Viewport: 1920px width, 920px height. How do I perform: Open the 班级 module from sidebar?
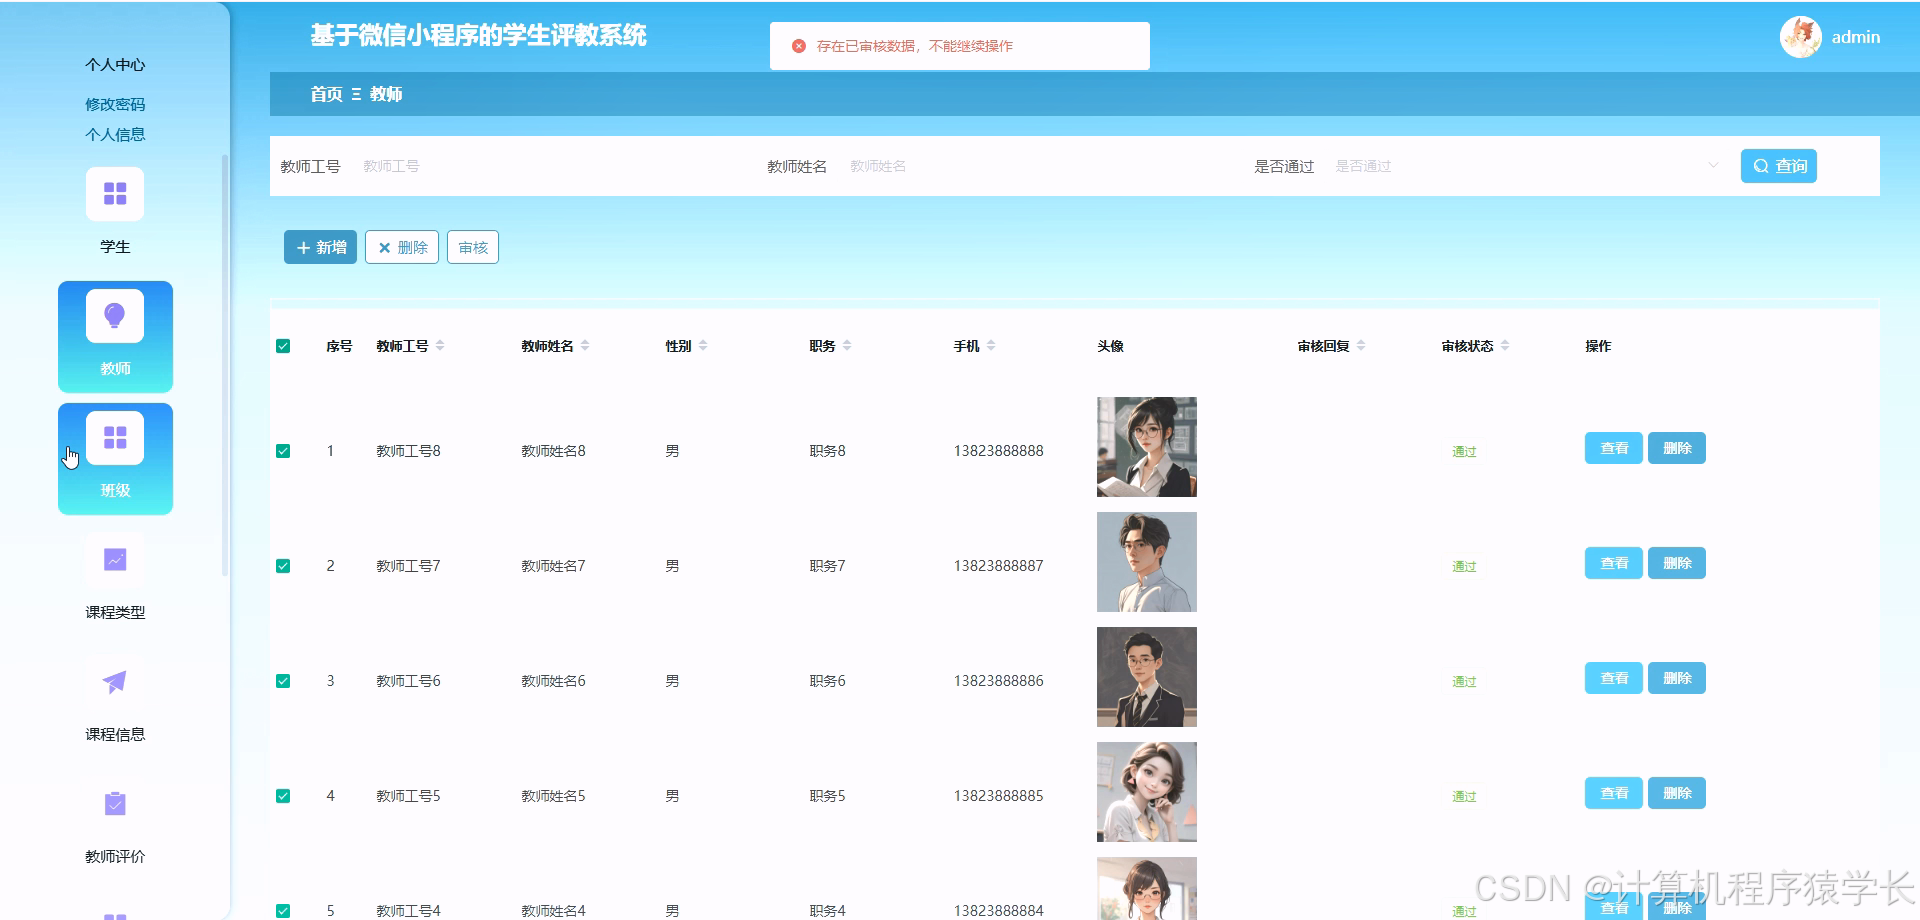(x=115, y=437)
